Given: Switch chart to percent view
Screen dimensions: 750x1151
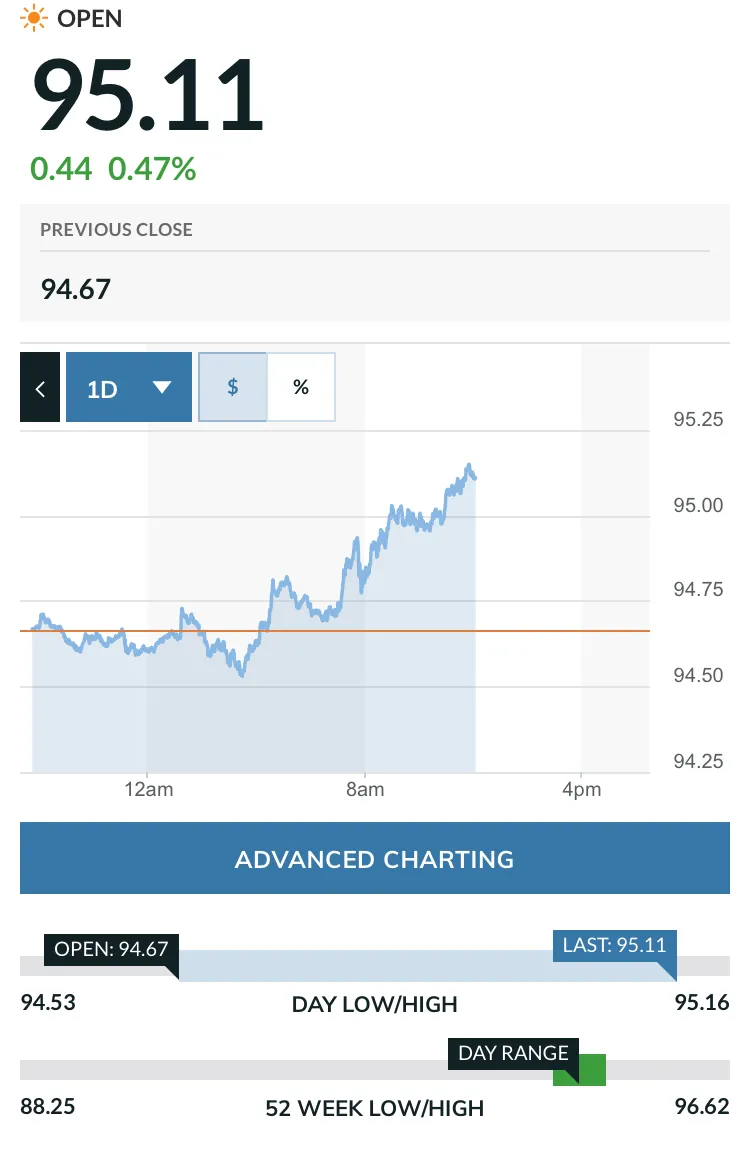Looking at the screenshot, I should (301, 387).
